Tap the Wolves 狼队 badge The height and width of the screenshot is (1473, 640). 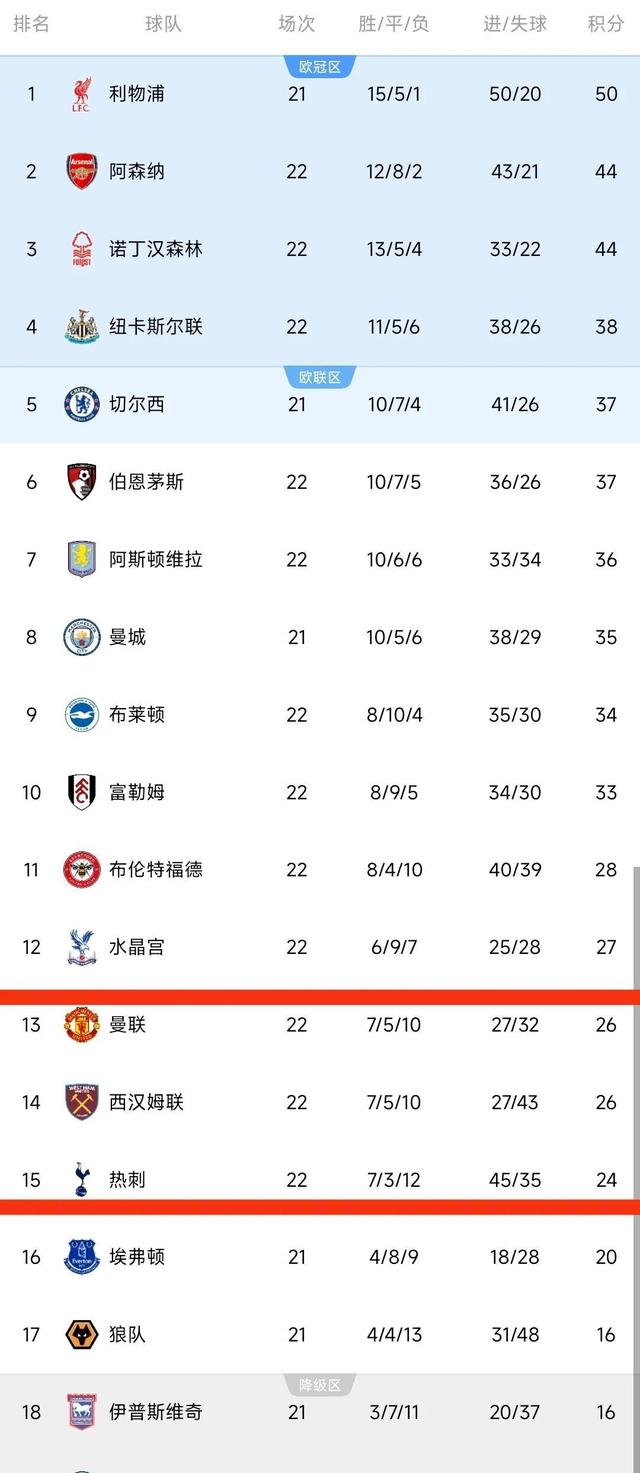point(82,1334)
